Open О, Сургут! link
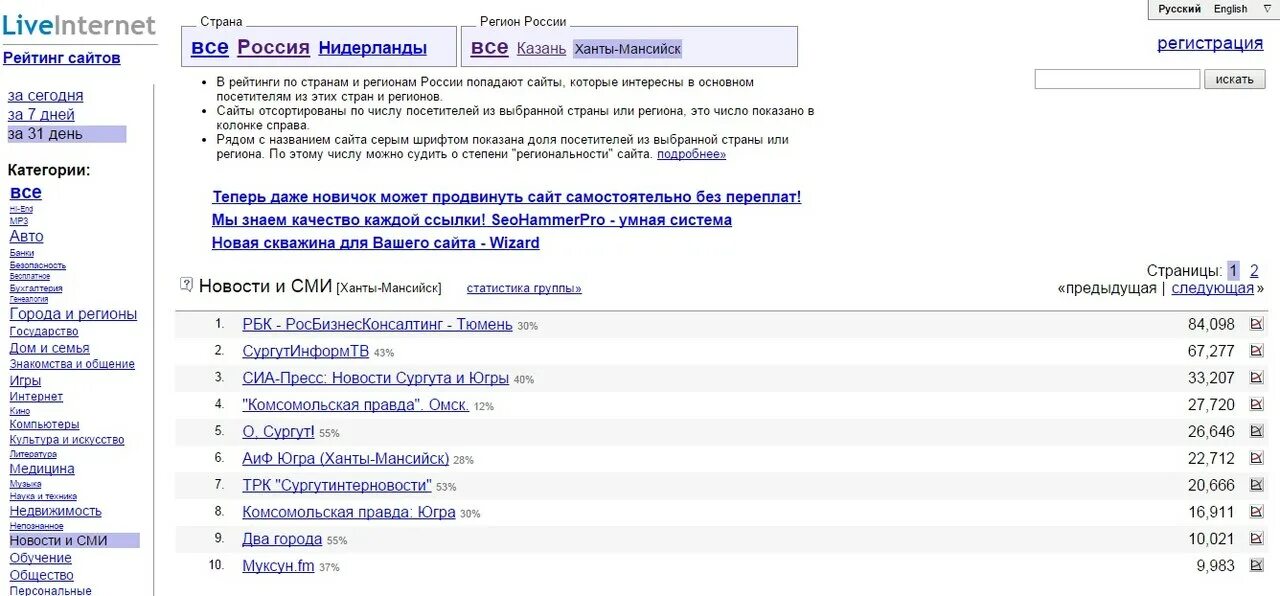The image size is (1280, 596). [x=278, y=432]
